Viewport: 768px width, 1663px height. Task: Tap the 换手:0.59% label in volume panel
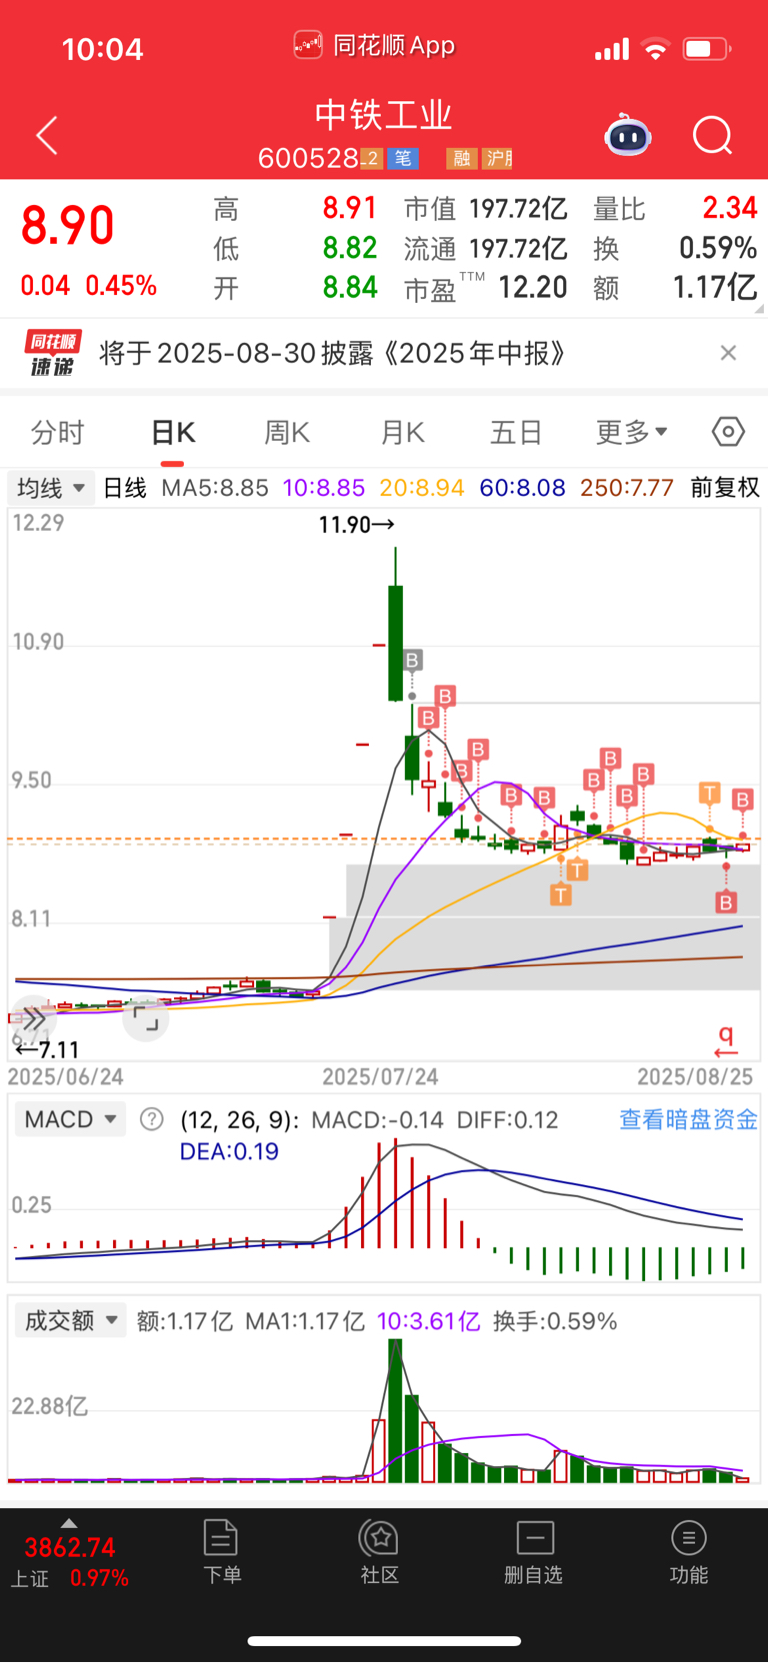(555, 1321)
